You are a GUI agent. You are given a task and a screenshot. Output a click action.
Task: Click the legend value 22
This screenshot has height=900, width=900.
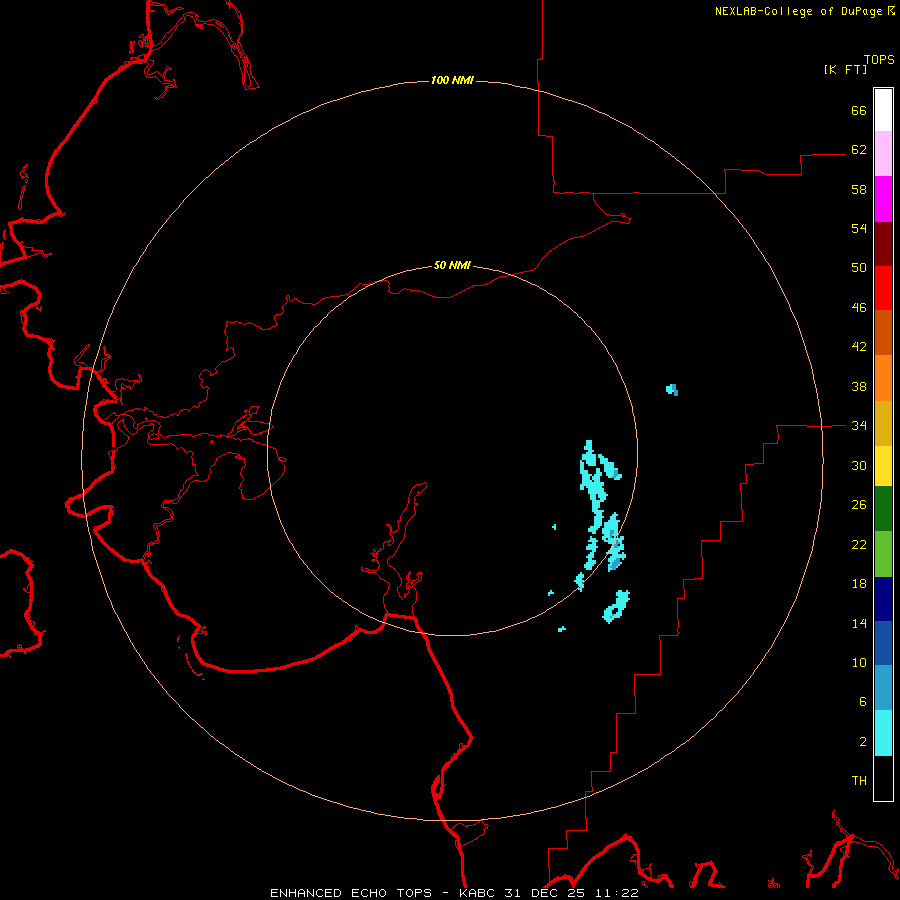click(x=859, y=544)
